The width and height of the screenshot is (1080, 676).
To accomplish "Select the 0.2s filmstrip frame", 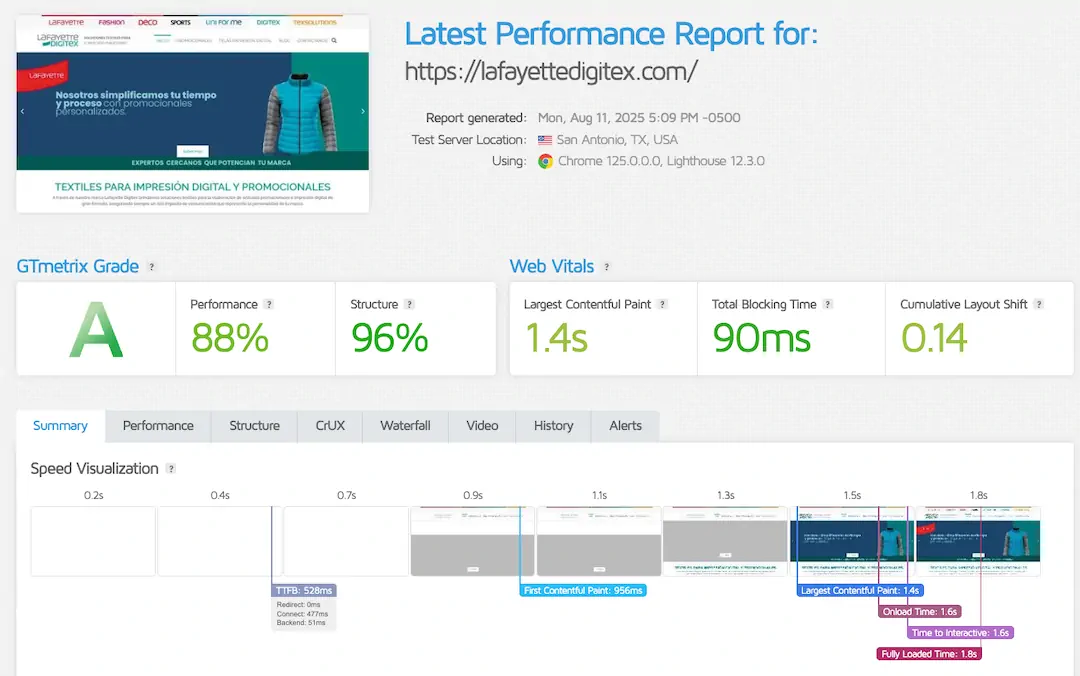I will (x=93, y=541).
